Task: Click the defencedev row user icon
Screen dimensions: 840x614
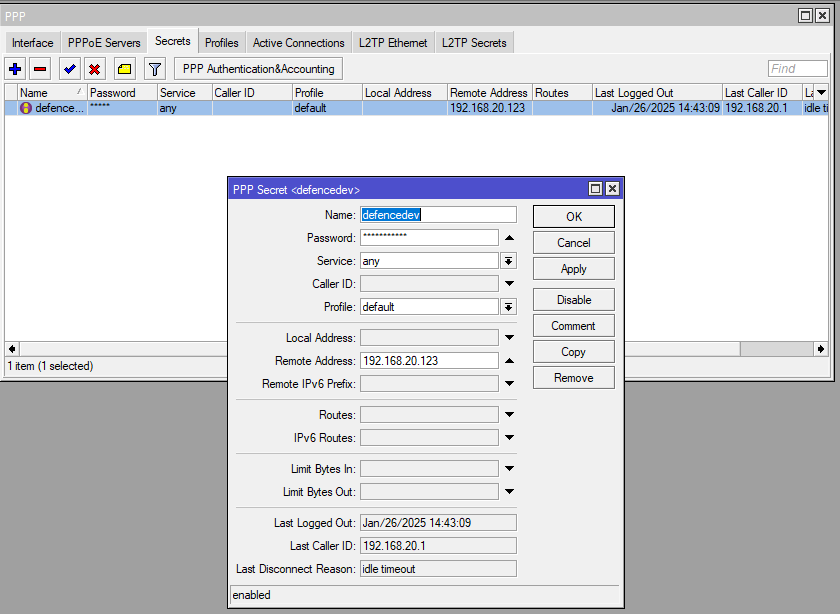Action: [25, 108]
